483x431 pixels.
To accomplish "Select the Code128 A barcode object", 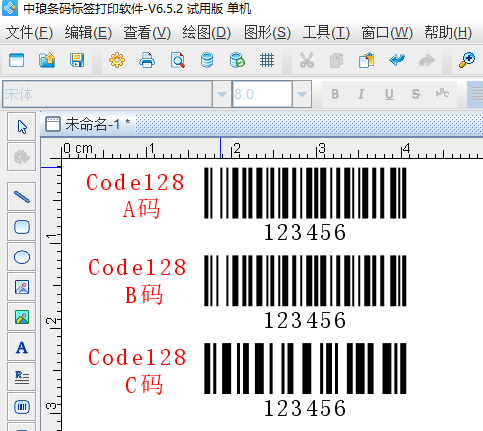I will (305, 204).
